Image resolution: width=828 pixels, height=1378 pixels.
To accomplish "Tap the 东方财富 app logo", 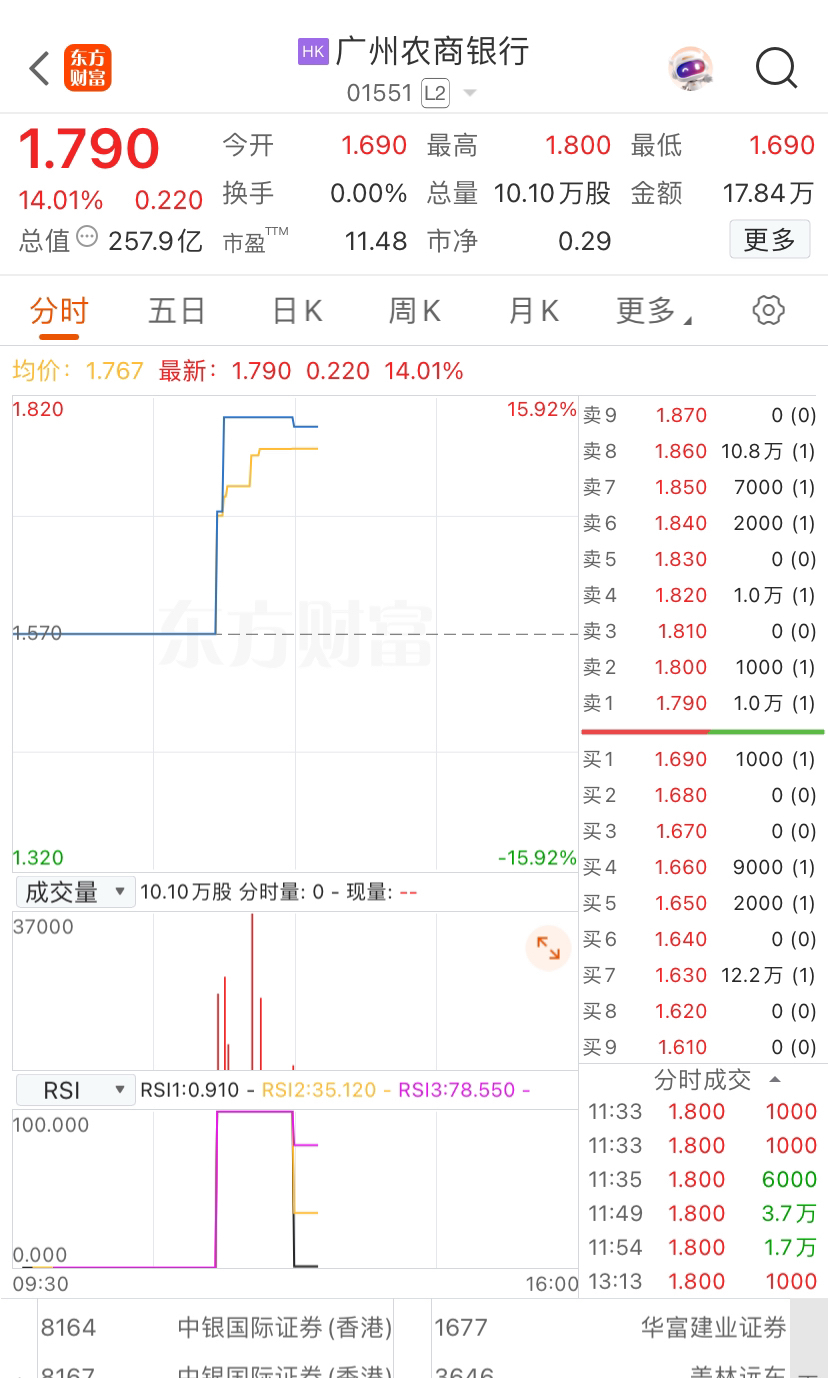I will tap(88, 69).
